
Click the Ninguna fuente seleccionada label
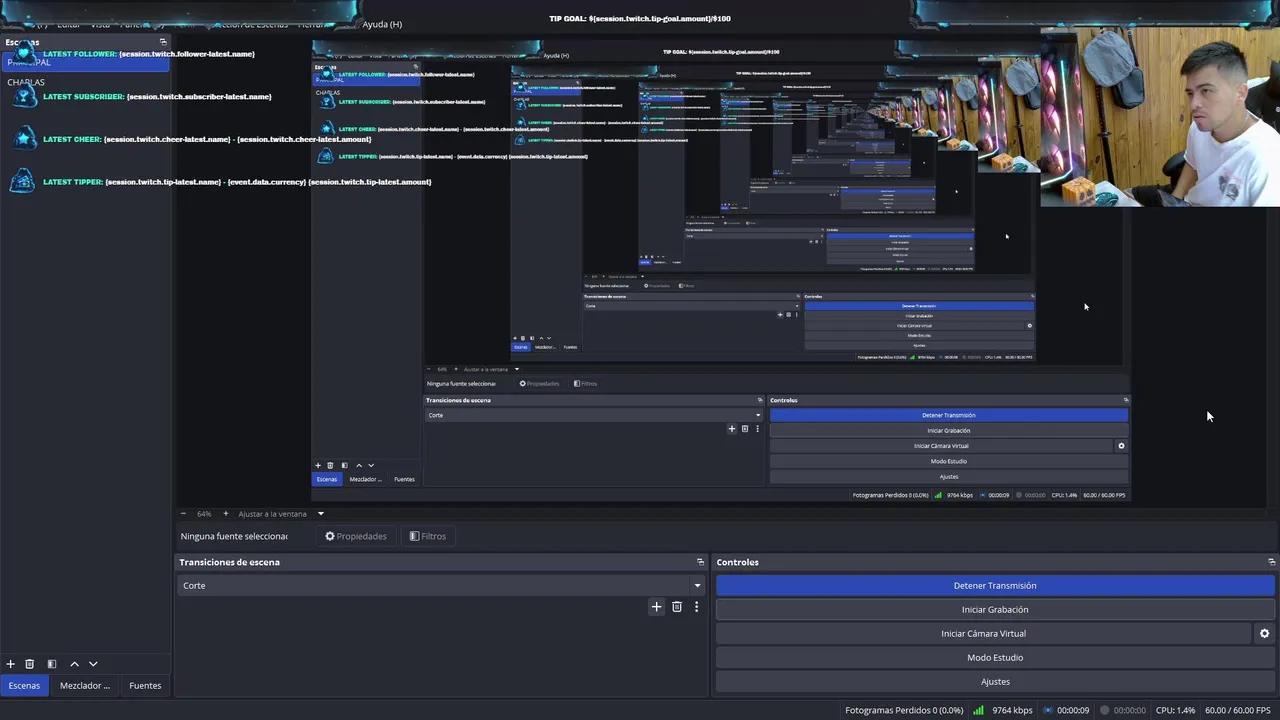[234, 536]
